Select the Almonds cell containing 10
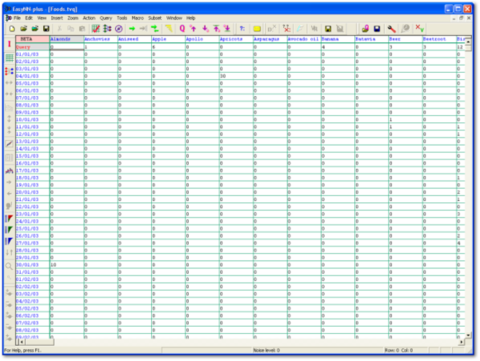Viewport: 480px width, 361px height. (67, 265)
